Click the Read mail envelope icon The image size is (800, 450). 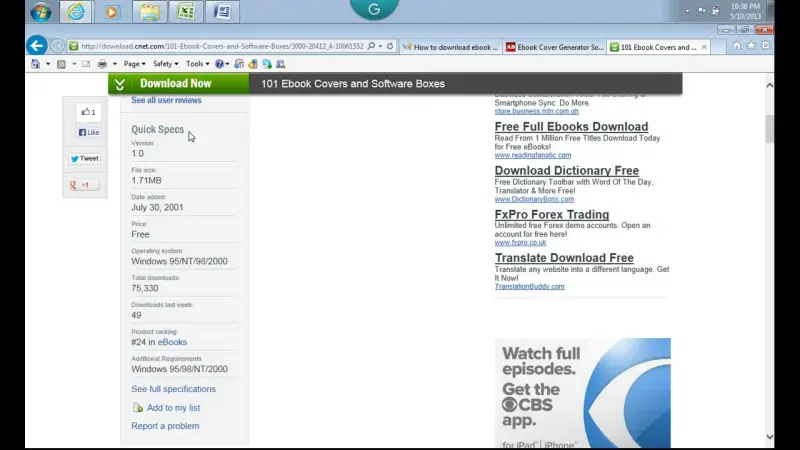86,64
